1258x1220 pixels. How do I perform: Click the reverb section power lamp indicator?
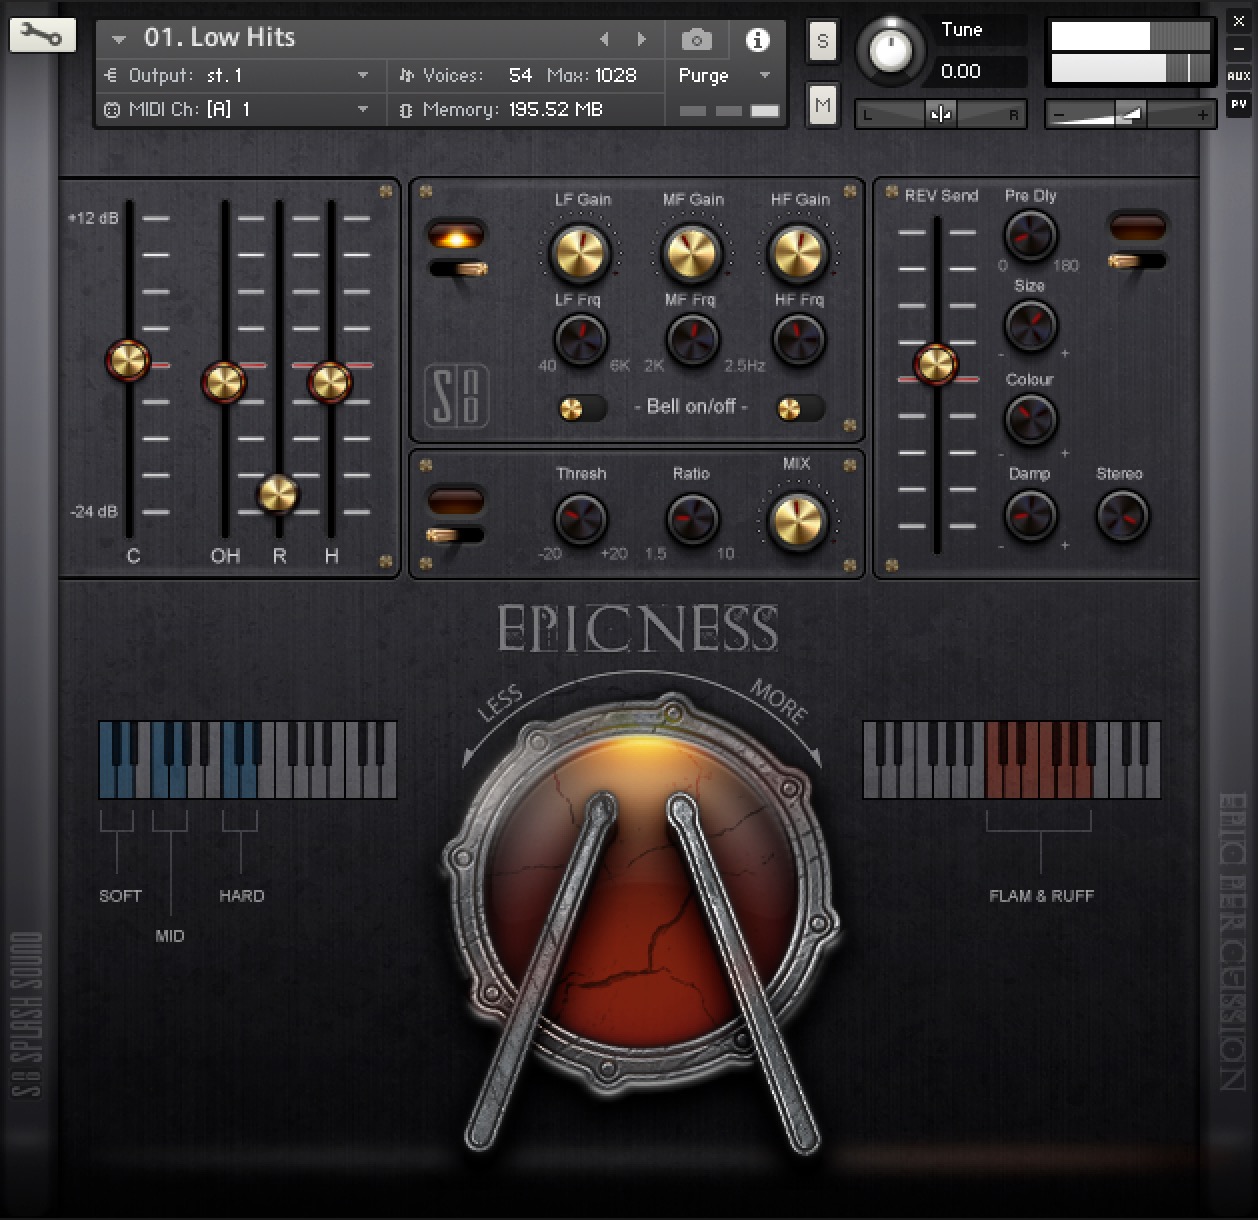coord(1139,226)
